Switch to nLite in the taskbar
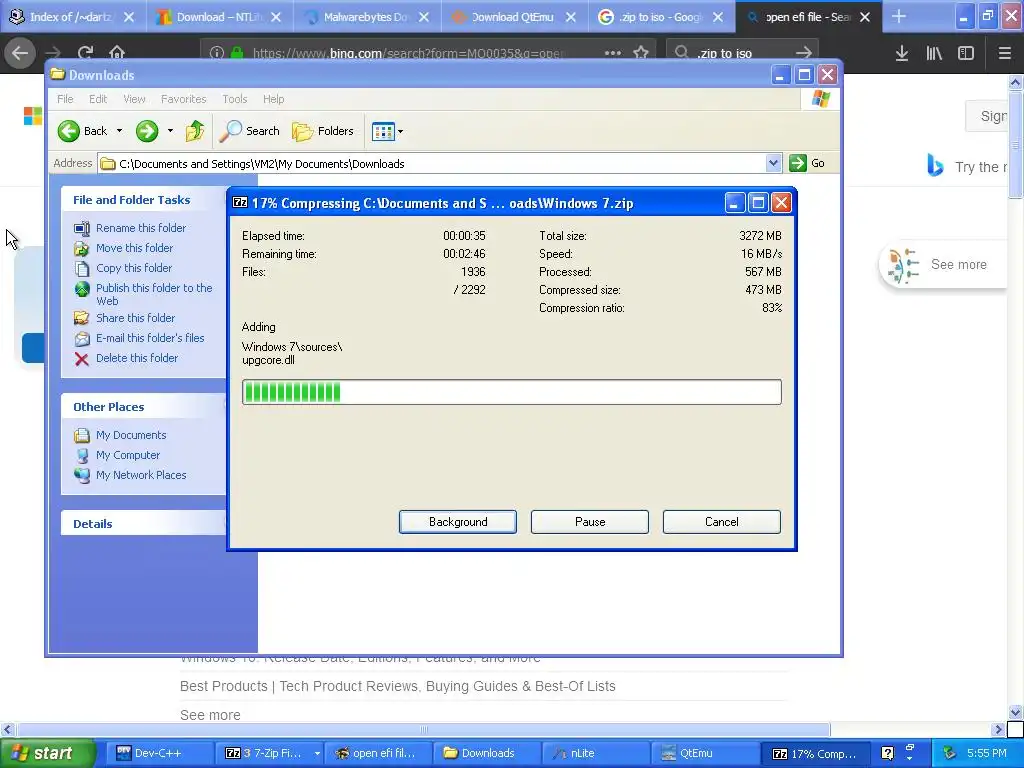 tap(596, 754)
